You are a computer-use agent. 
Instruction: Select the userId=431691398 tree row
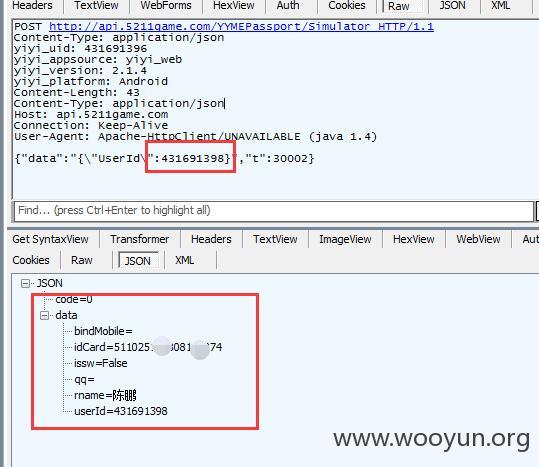pyautogui.click(x=121, y=411)
